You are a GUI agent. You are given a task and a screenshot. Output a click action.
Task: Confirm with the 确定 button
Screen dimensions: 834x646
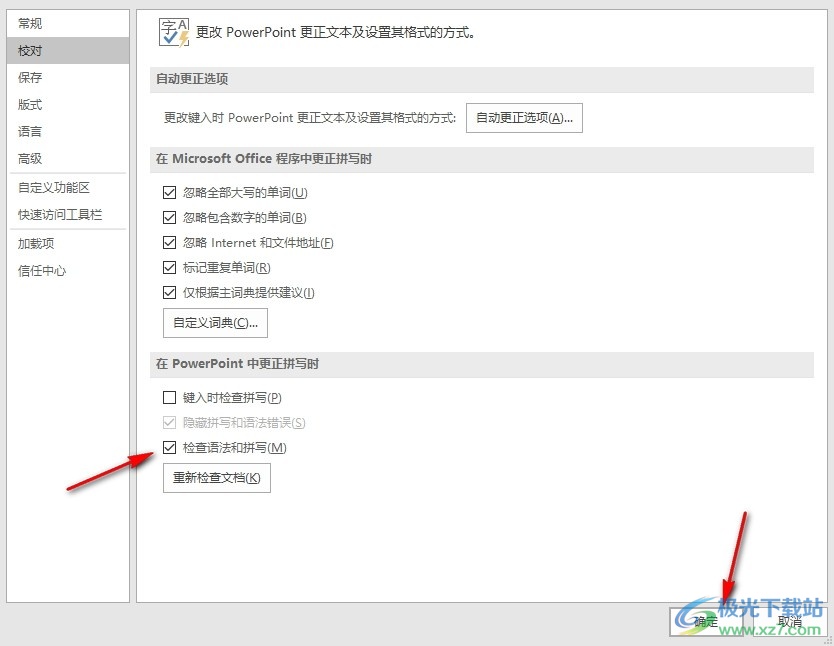pyautogui.click(x=706, y=622)
